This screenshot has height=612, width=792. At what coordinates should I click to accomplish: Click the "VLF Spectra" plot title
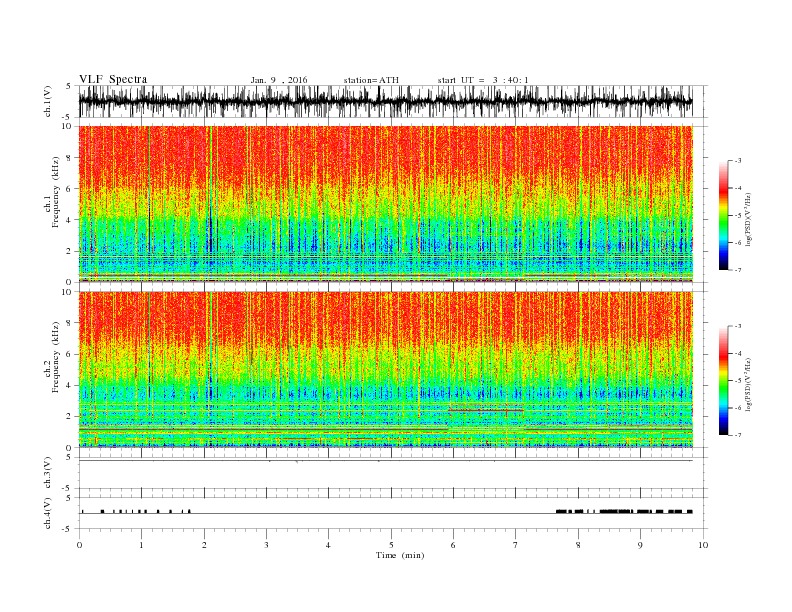(x=113, y=79)
